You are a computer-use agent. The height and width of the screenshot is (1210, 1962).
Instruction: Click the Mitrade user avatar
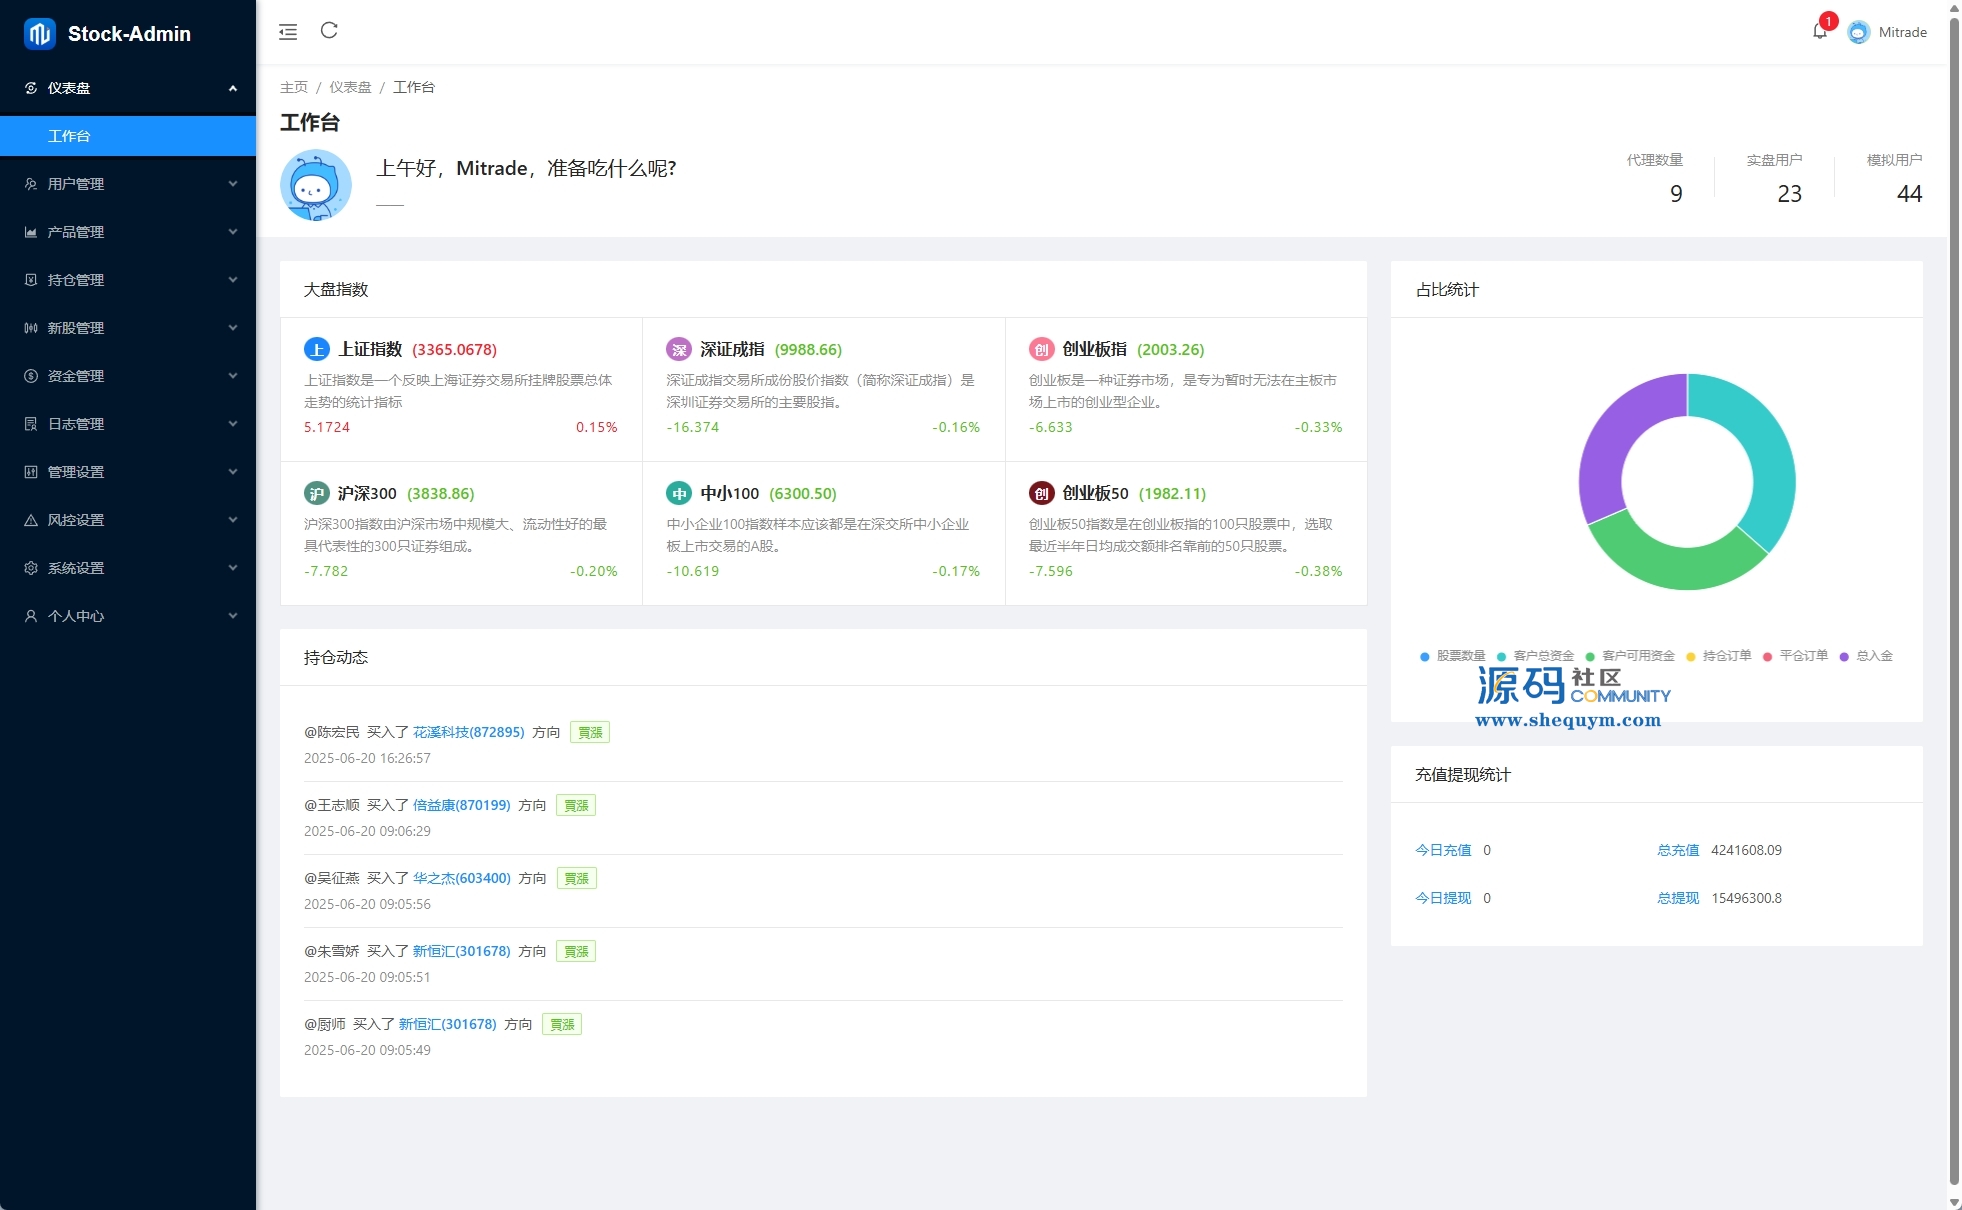1858,32
